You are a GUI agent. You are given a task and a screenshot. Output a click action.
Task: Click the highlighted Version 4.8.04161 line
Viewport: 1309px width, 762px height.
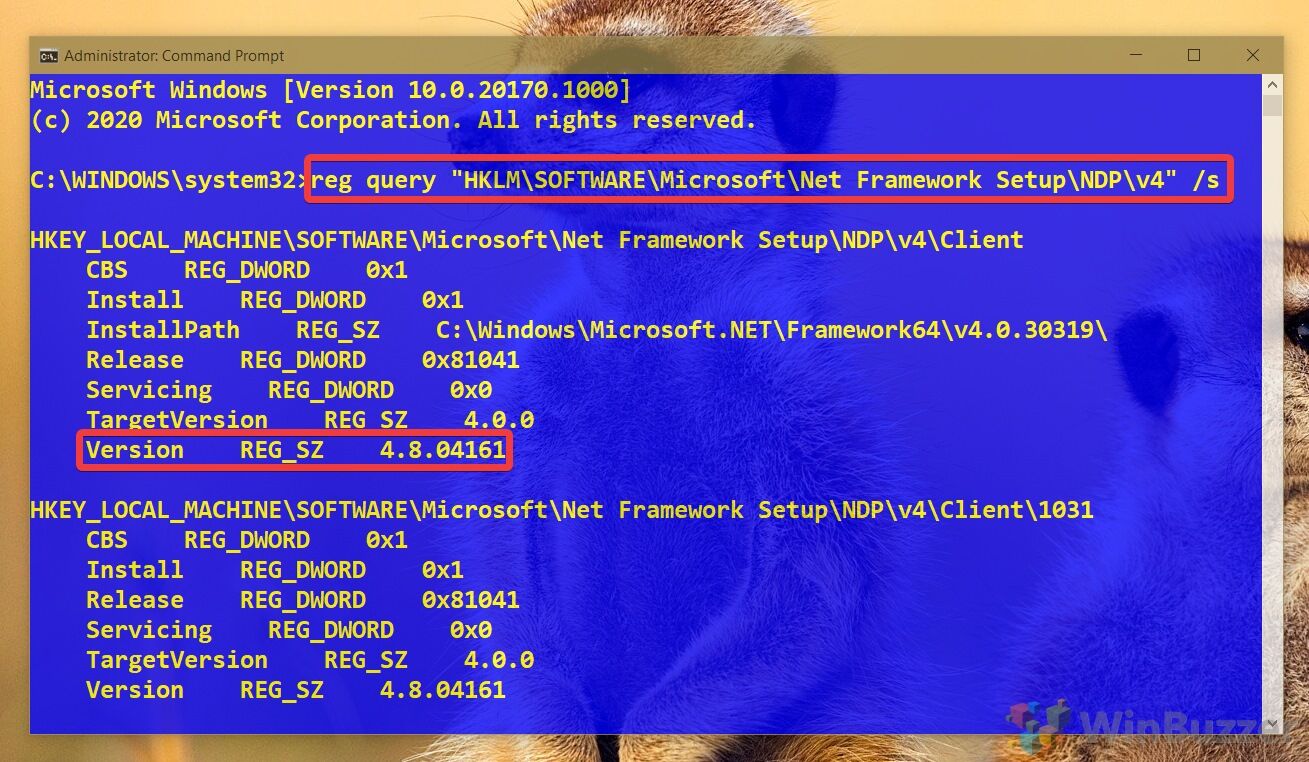coord(295,450)
